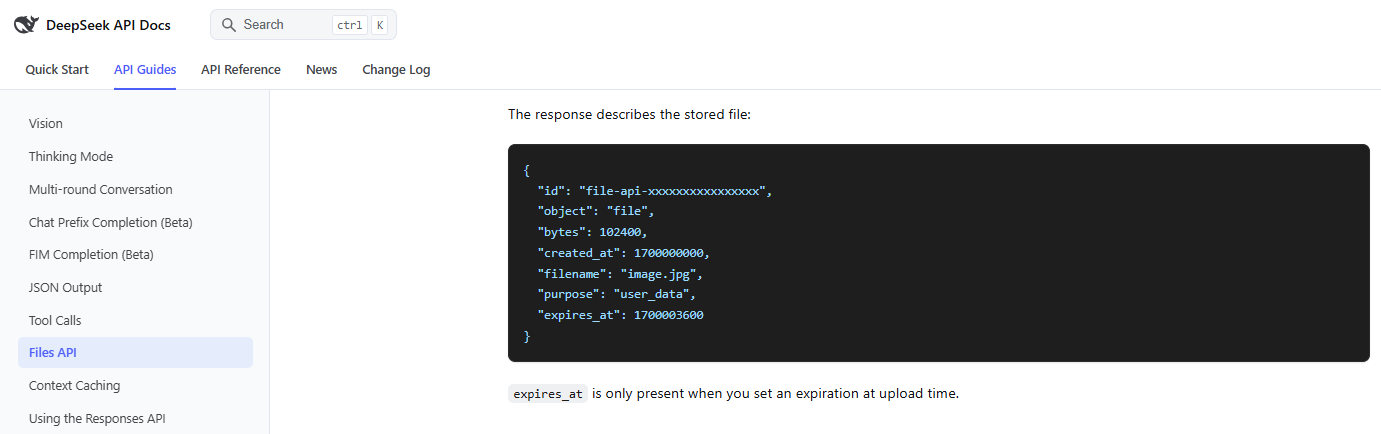Switch to the Quick Start tab
The image size is (1381, 434).
[57, 70]
